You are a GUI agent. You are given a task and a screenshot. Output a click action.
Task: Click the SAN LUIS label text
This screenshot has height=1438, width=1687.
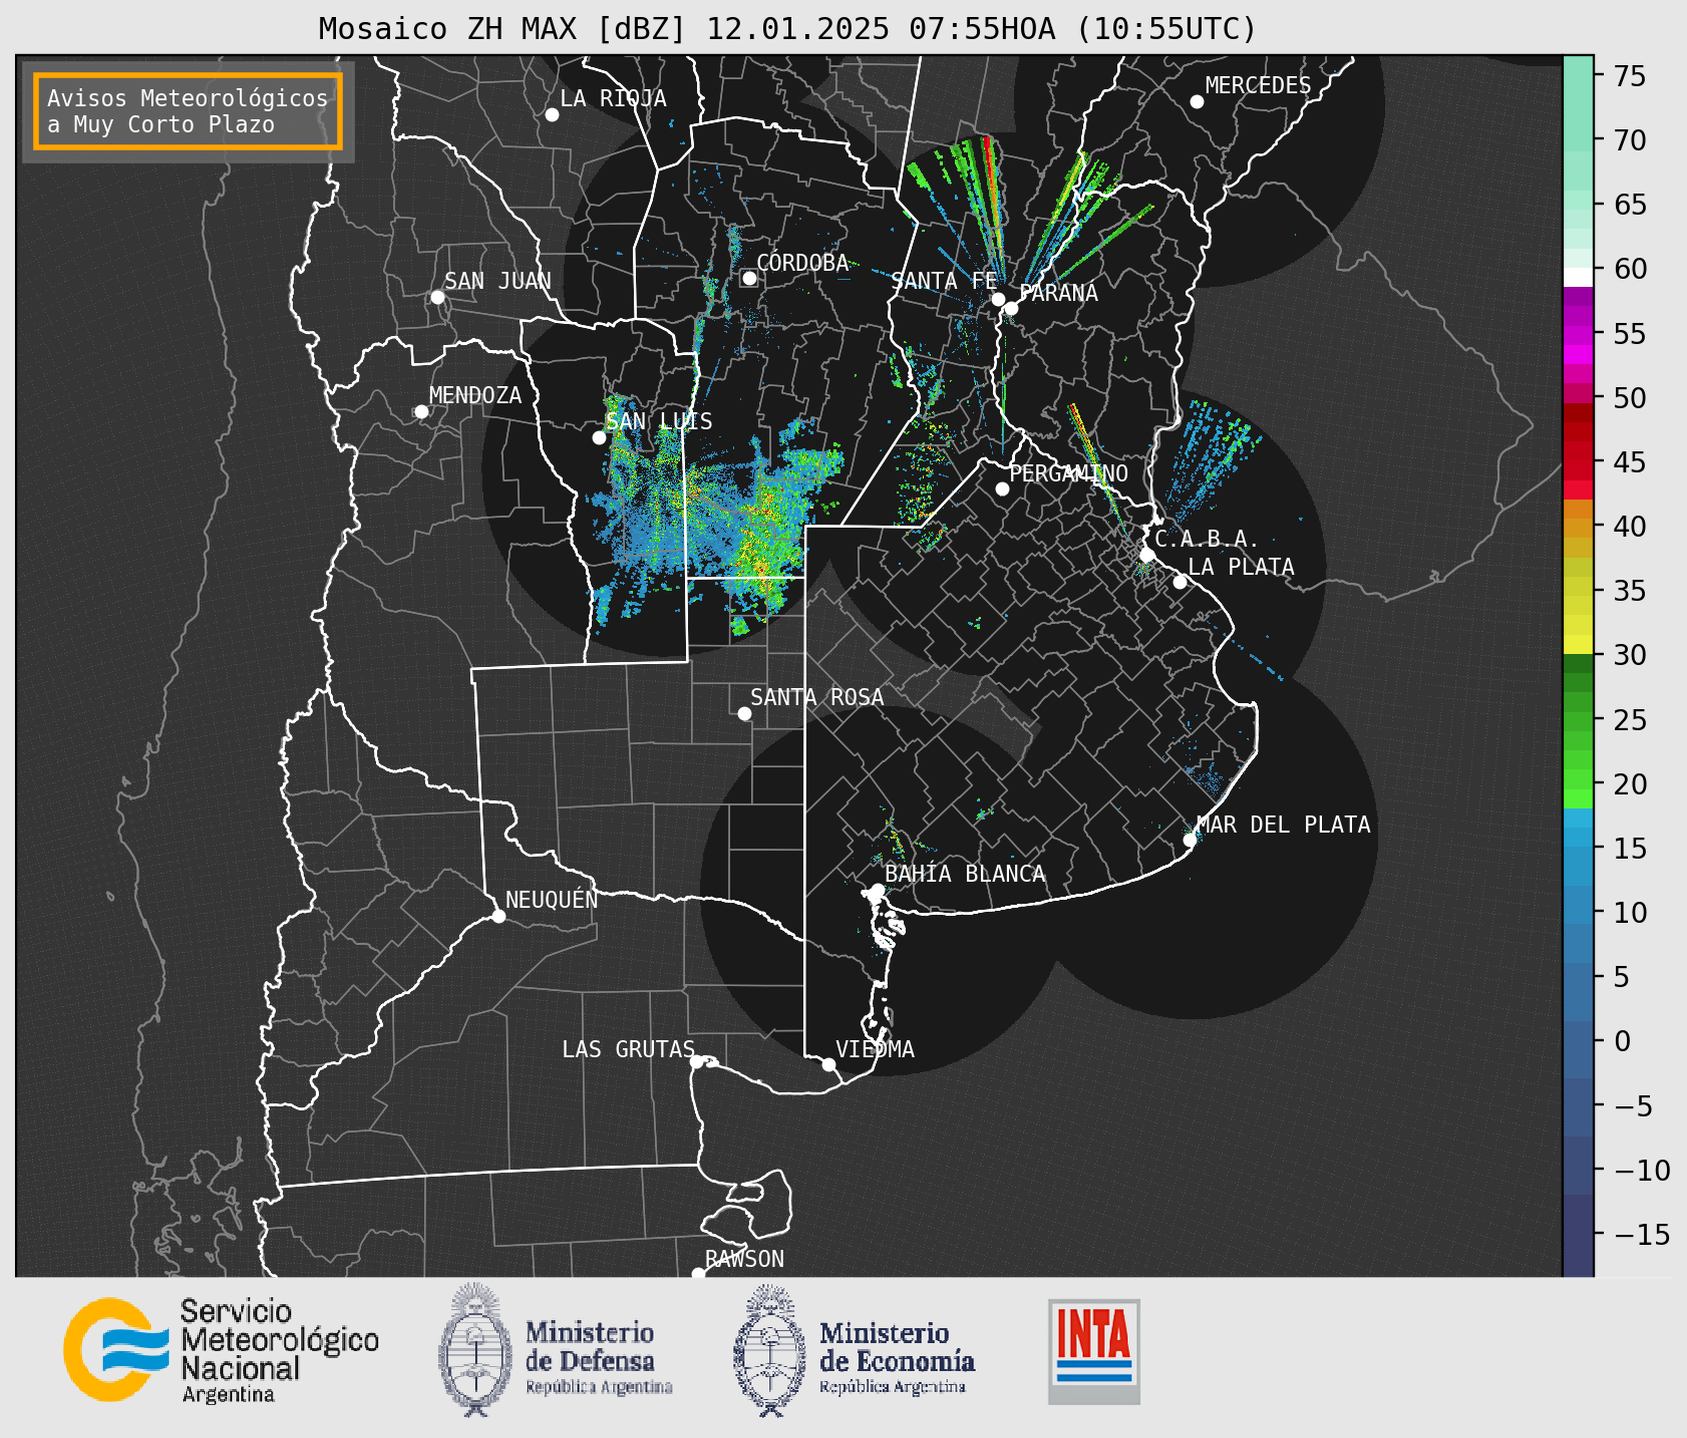tap(660, 421)
